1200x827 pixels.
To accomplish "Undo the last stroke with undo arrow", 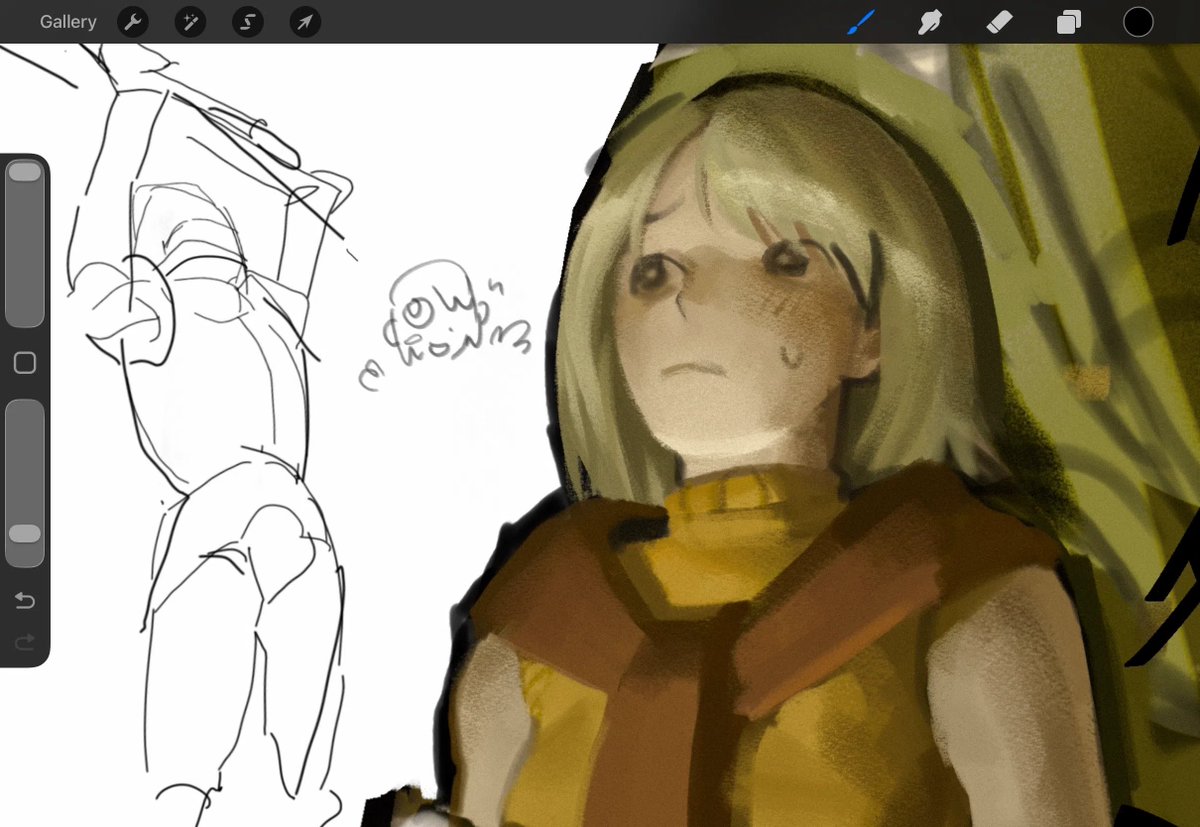I will point(25,600).
